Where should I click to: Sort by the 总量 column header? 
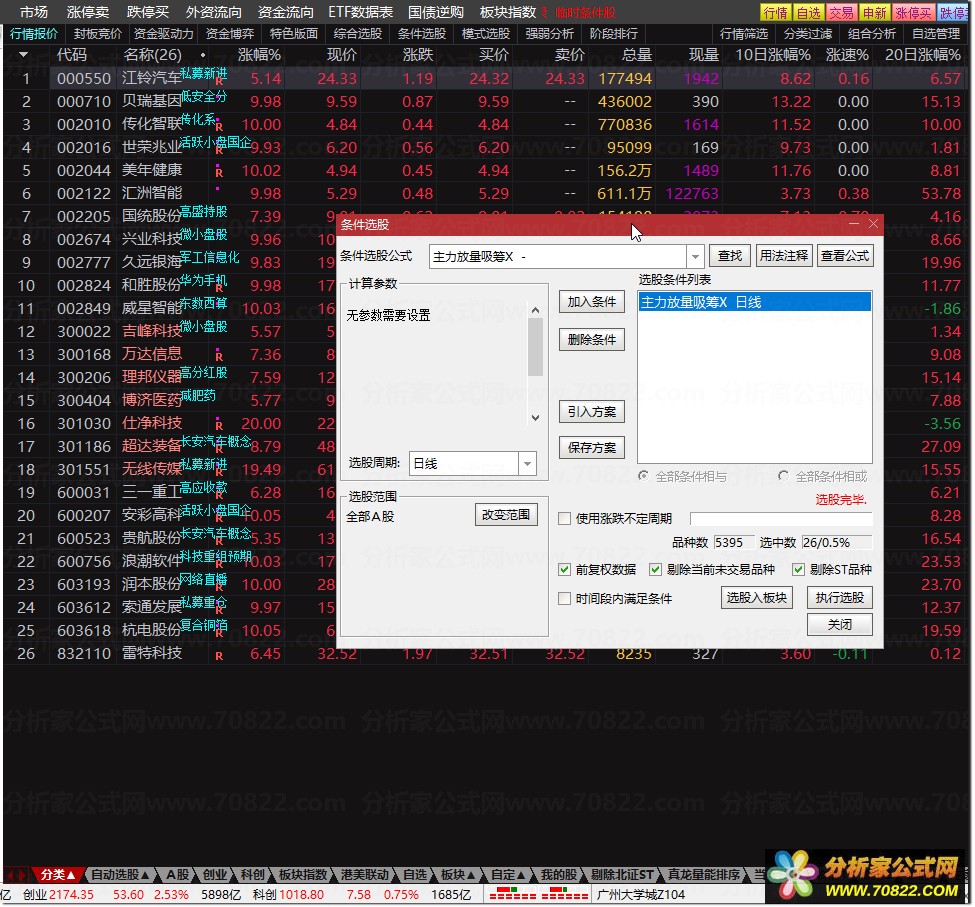(636, 55)
